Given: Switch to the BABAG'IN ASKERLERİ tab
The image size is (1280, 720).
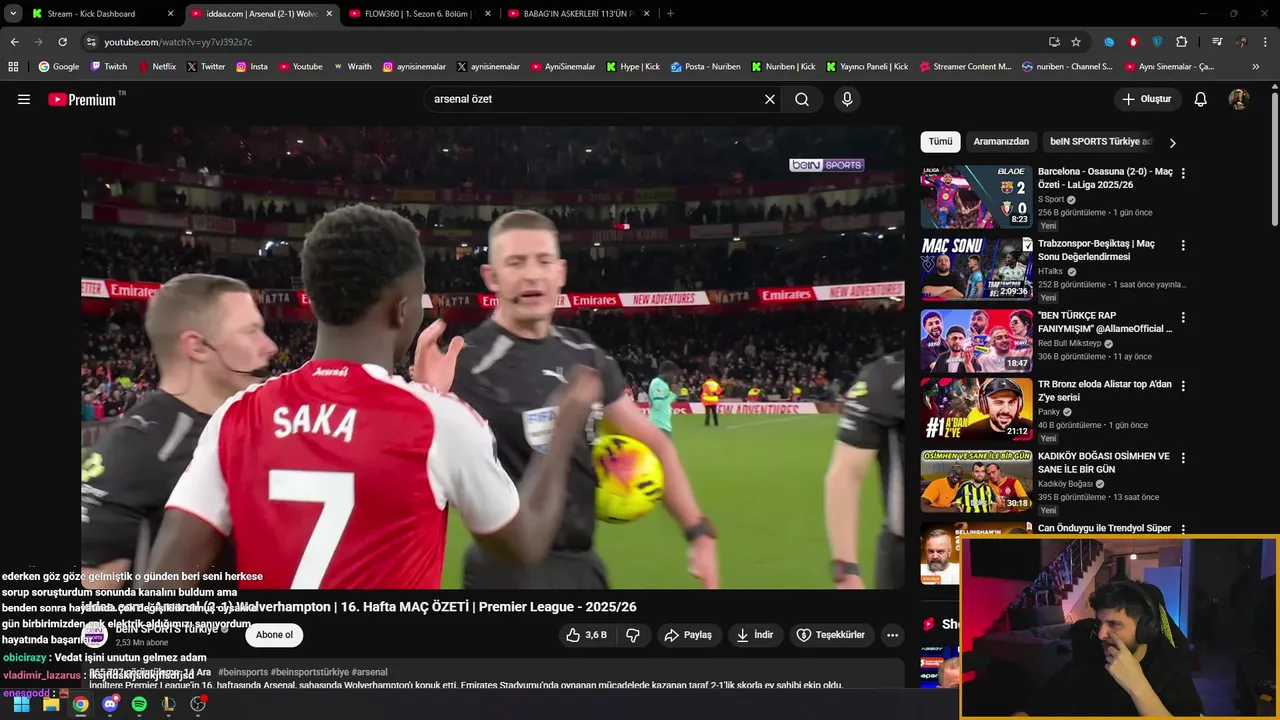Looking at the screenshot, I should pyautogui.click(x=578, y=14).
